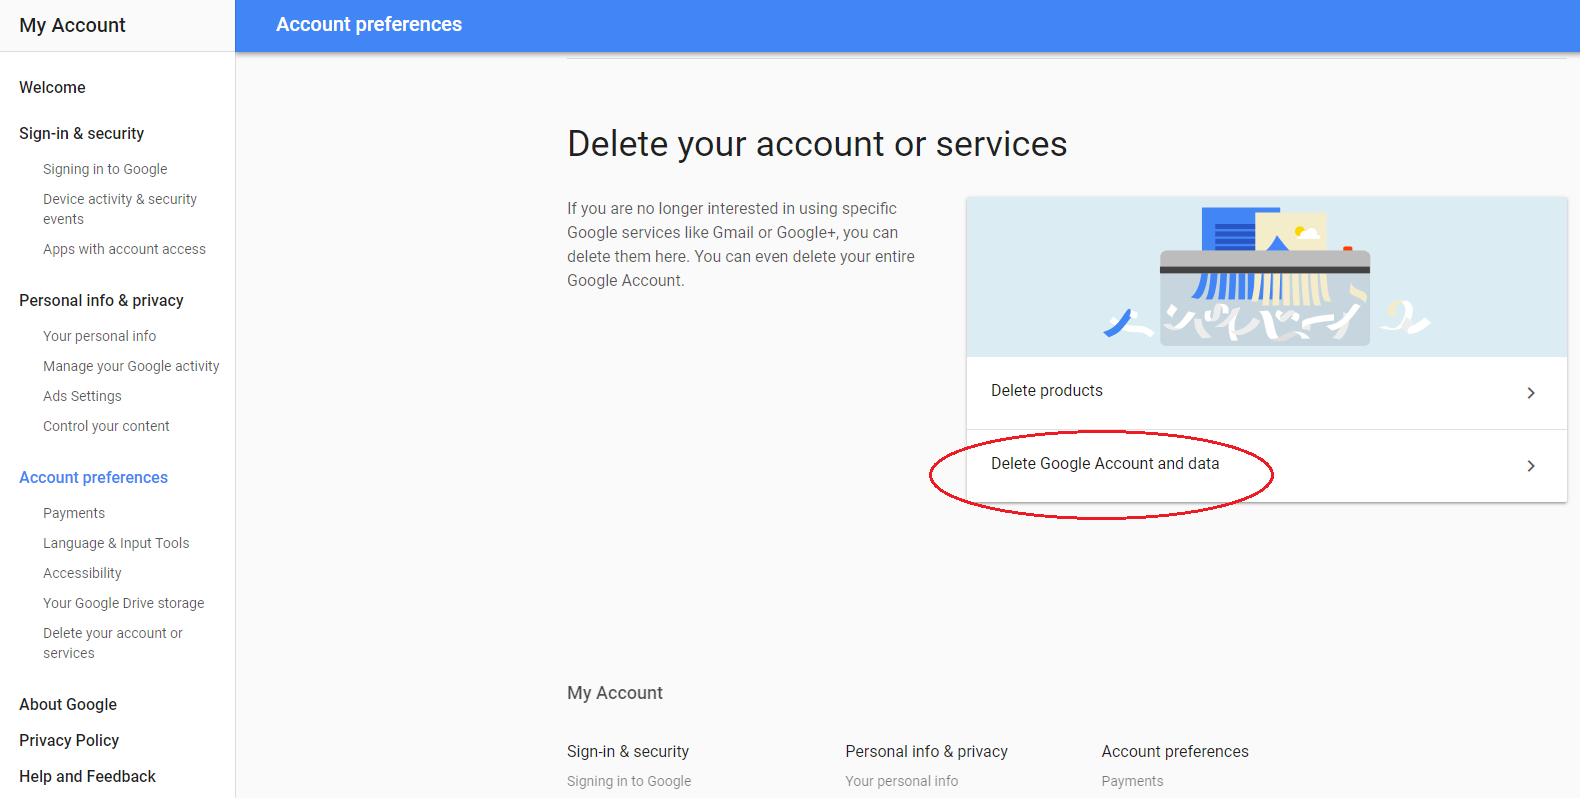Open Accessibility settings
Viewport: 1580px width, 798px height.
[82, 573]
